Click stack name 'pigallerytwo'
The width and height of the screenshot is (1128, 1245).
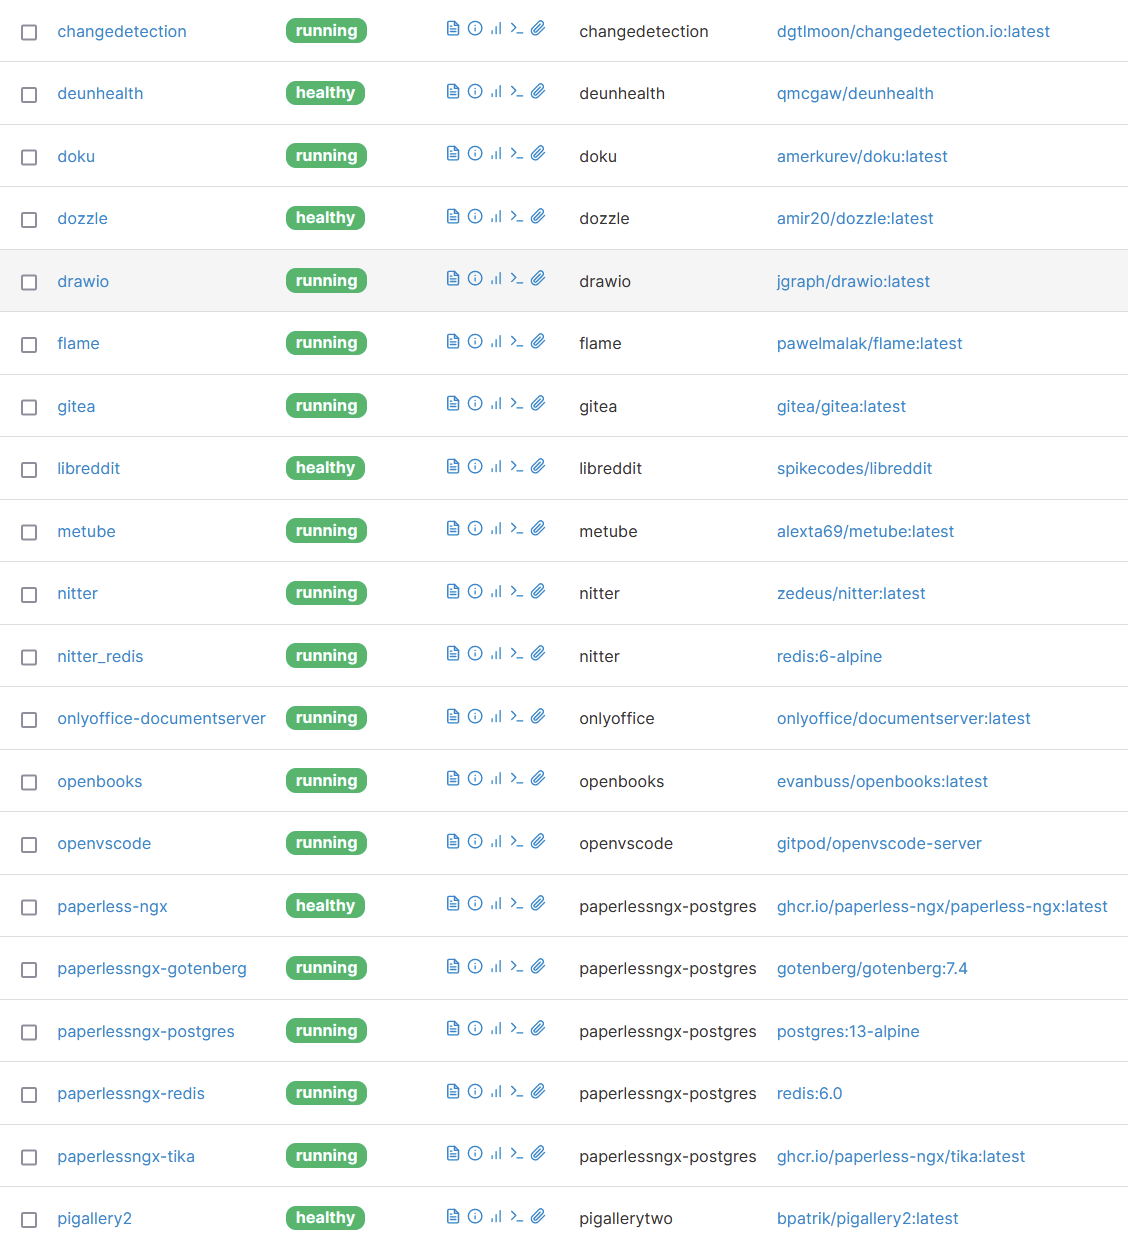point(626,1218)
